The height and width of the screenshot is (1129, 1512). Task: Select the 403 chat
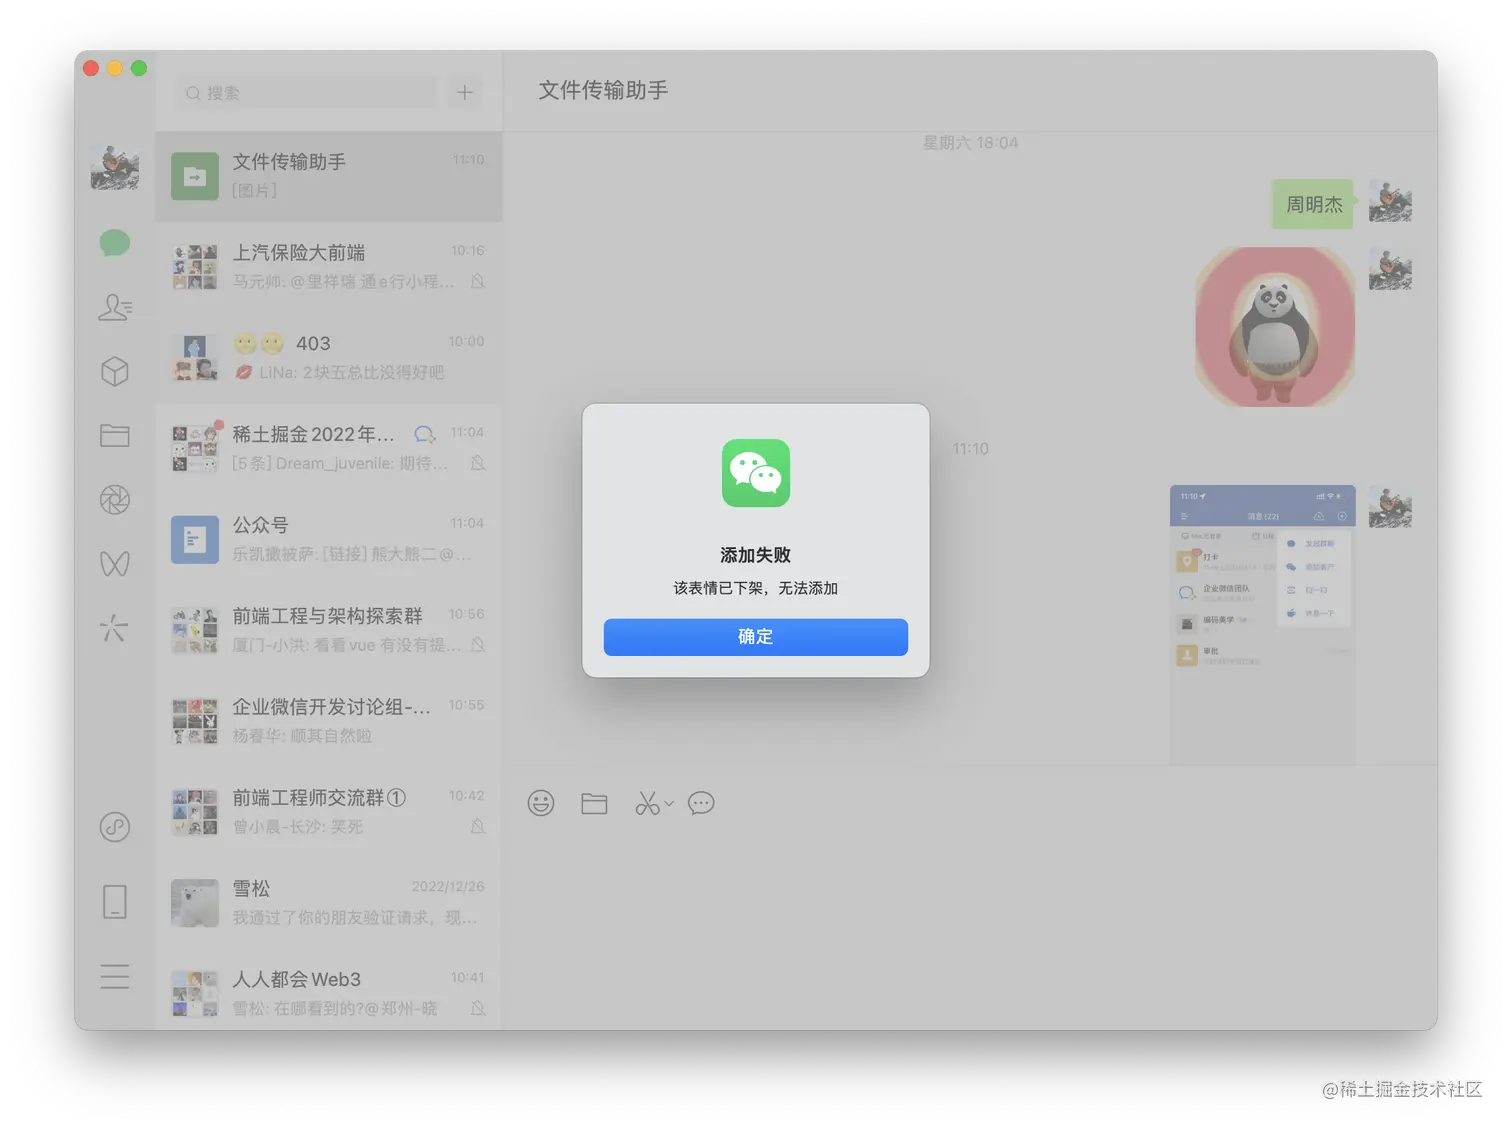point(329,358)
